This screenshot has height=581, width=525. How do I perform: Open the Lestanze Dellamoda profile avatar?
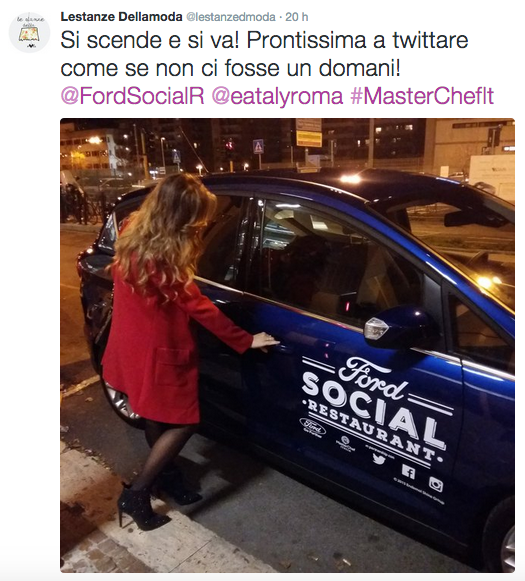30,33
